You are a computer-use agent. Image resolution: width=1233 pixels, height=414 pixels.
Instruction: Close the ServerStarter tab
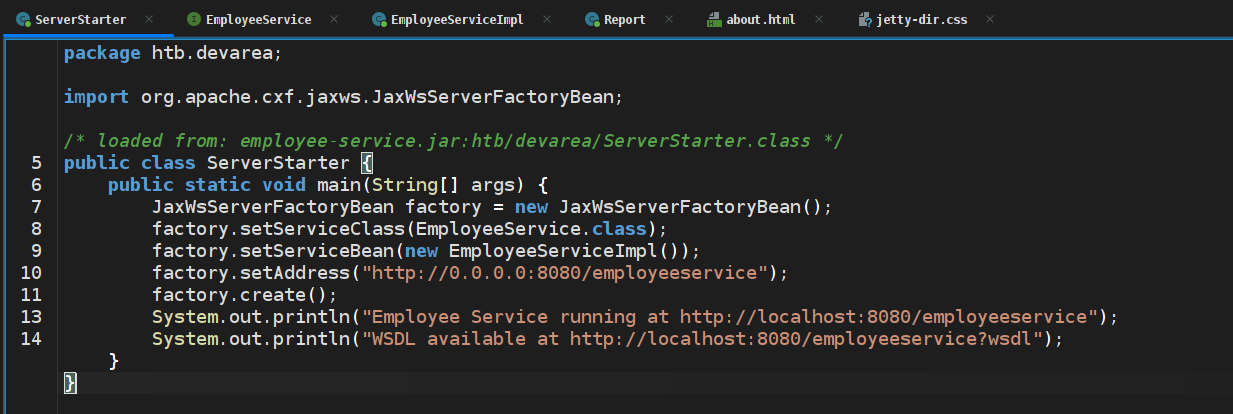(149, 19)
